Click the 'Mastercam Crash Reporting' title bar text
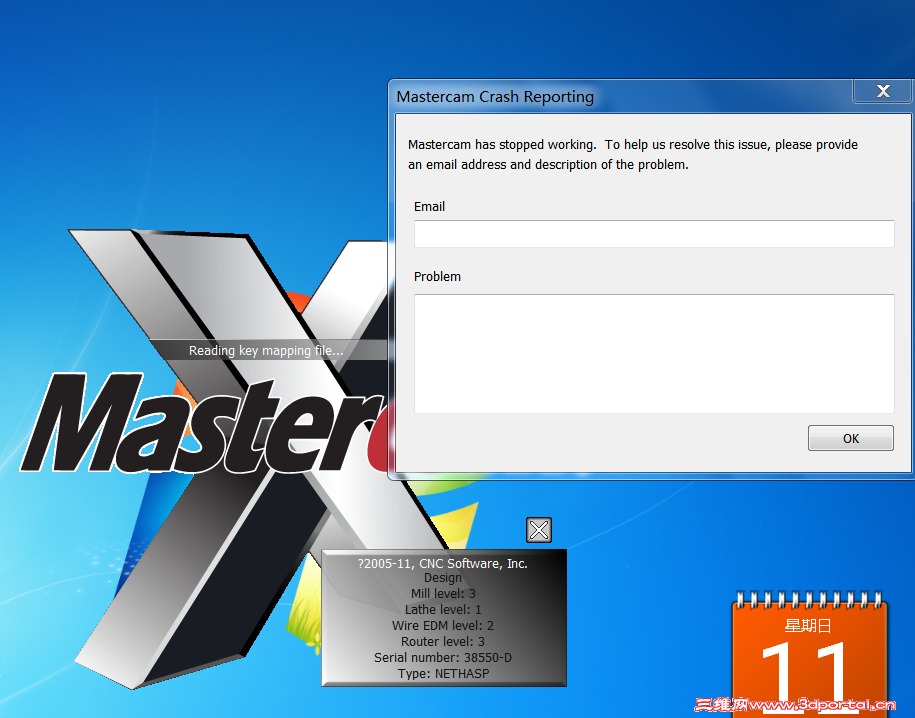Image resolution: width=915 pixels, height=718 pixels. click(495, 96)
